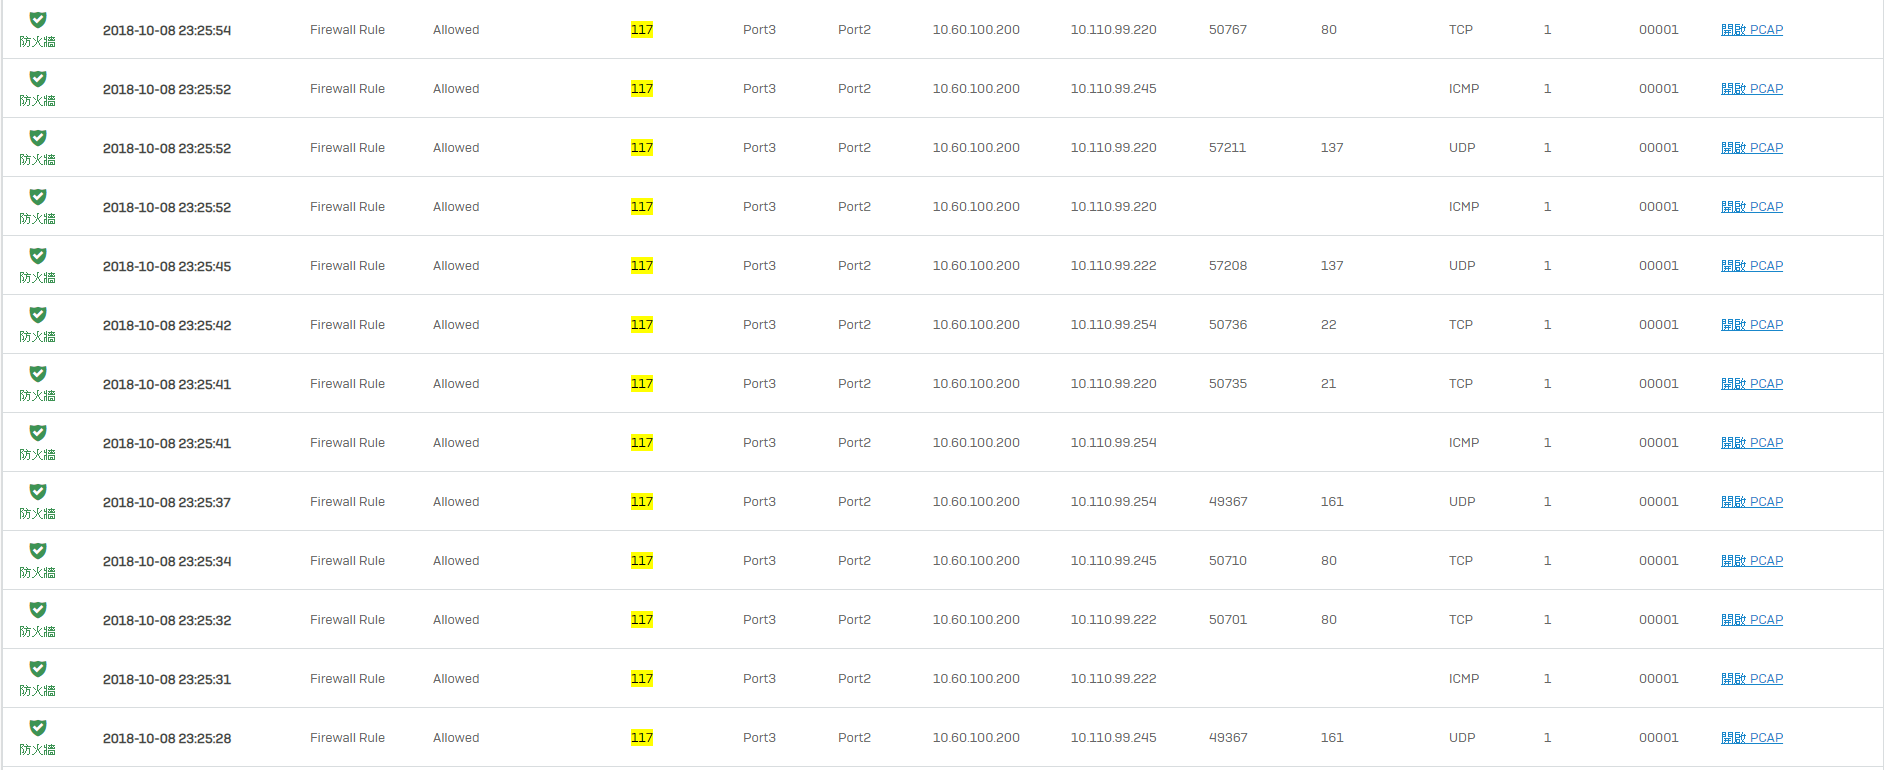Open PCAP for the 23:25:28 log entry
The height and width of the screenshot is (770, 1884).
click(x=1752, y=738)
